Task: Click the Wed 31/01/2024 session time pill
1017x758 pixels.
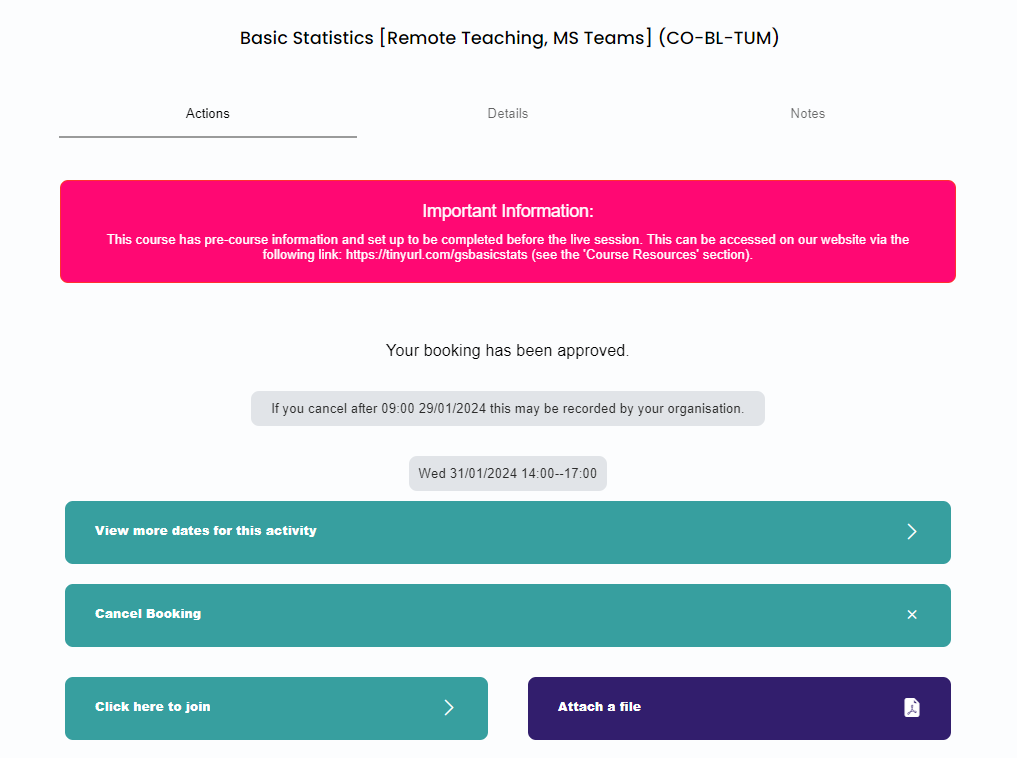Action: [508, 473]
